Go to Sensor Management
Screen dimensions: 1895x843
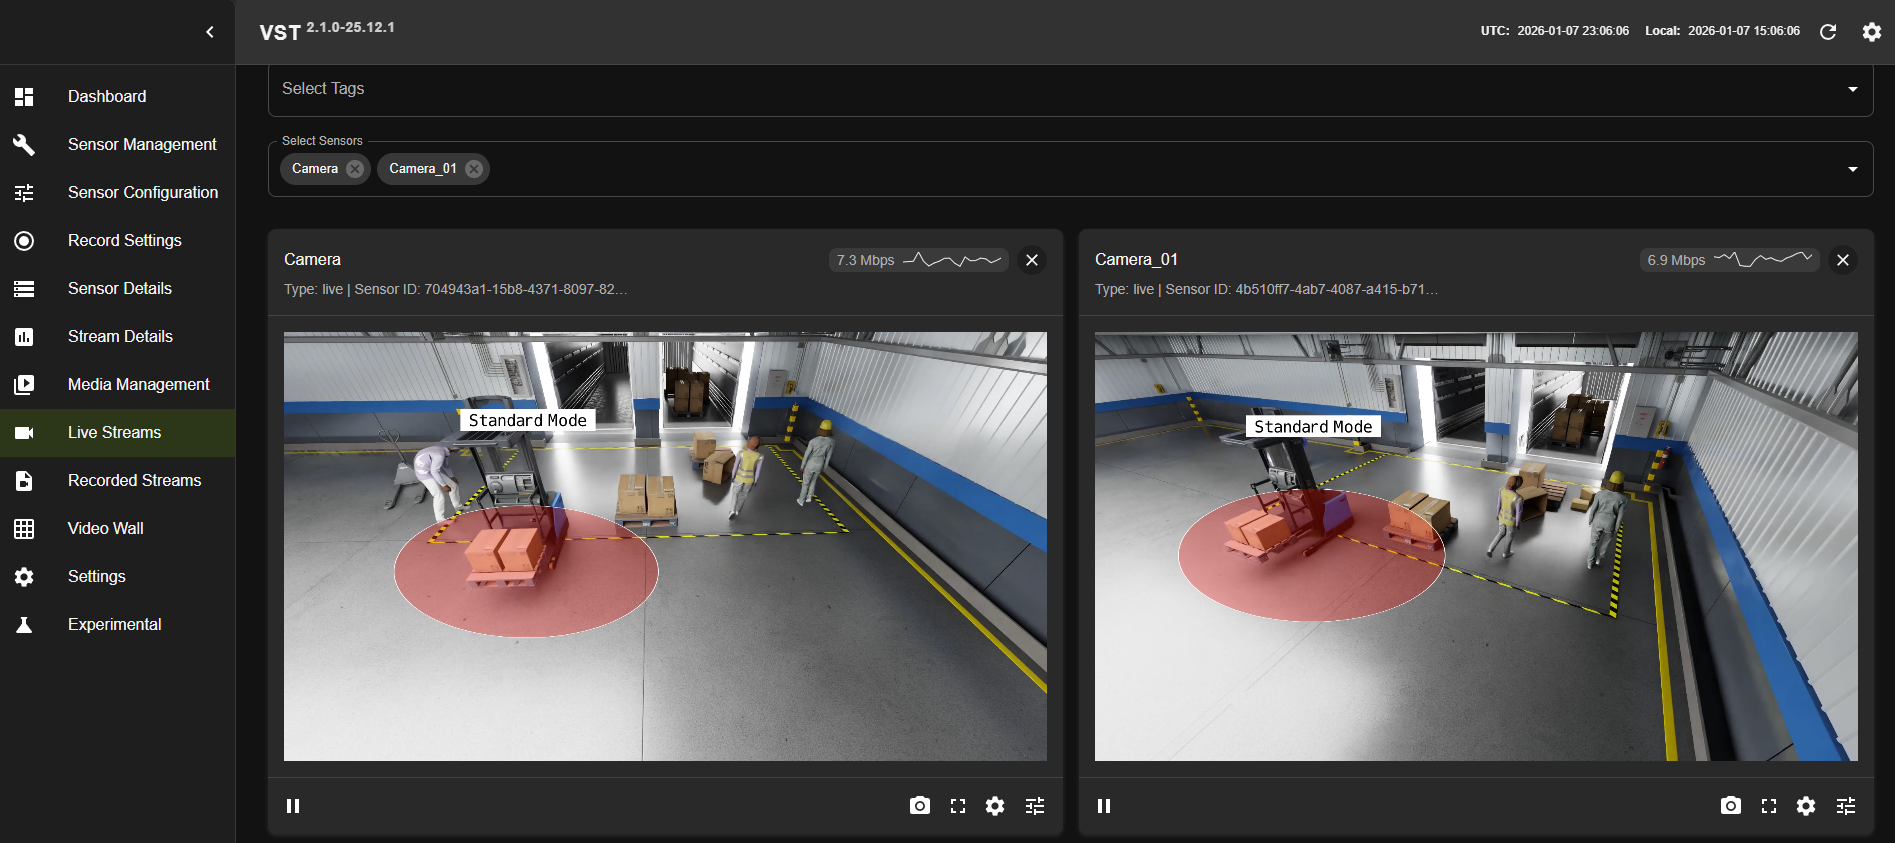click(142, 145)
